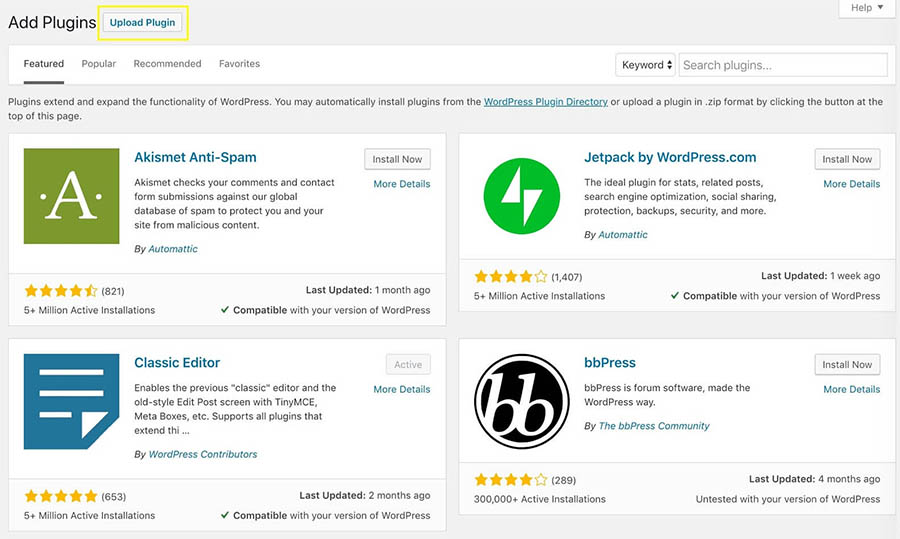Click Classic Editor's 5+ Million Active Installations
The width and height of the screenshot is (900, 539).
tap(90, 515)
